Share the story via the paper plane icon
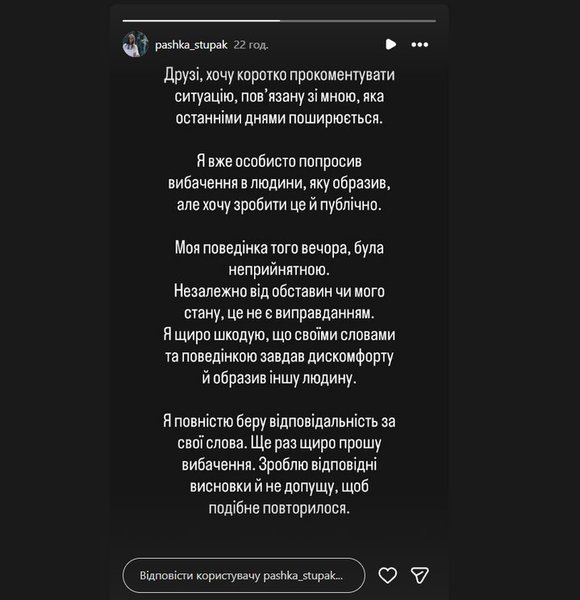This screenshot has height=600, width=580. pyautogui.click(x=419, y=575)
